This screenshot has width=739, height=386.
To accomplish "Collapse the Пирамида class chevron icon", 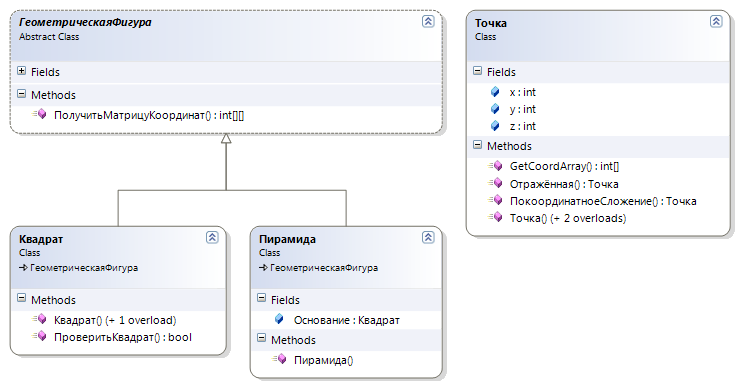I will pyautogui.click(x=428, y=237).
